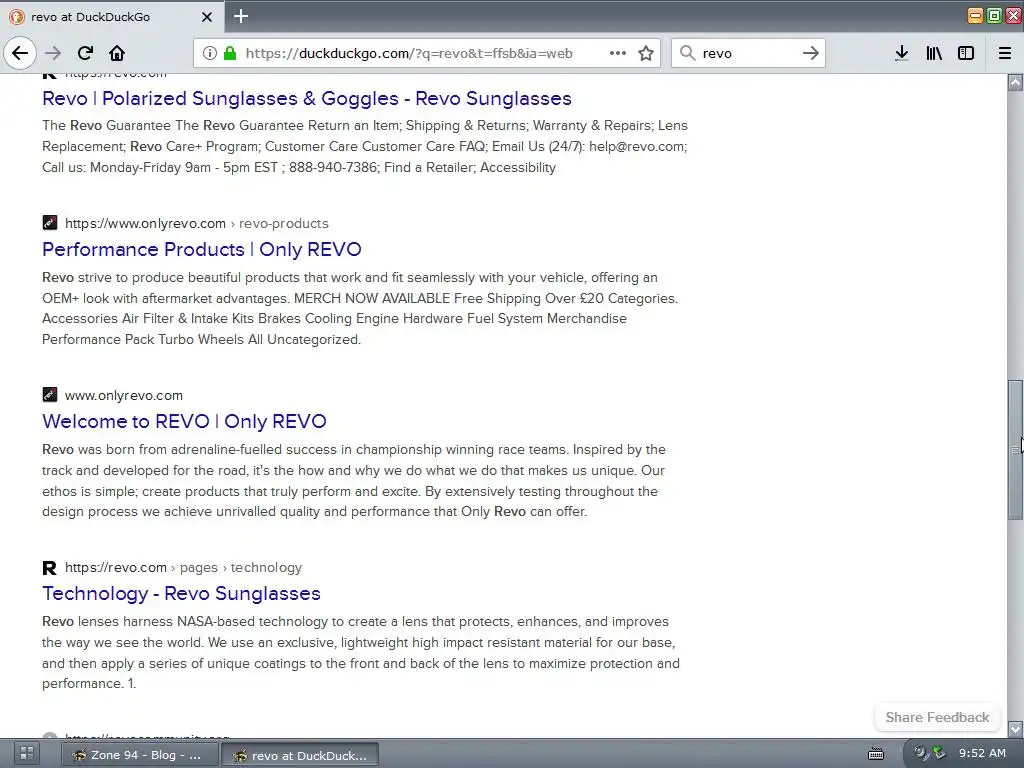Open the library bookmarks icon
The image size is (1024, 768).
(x=934, y=53)
